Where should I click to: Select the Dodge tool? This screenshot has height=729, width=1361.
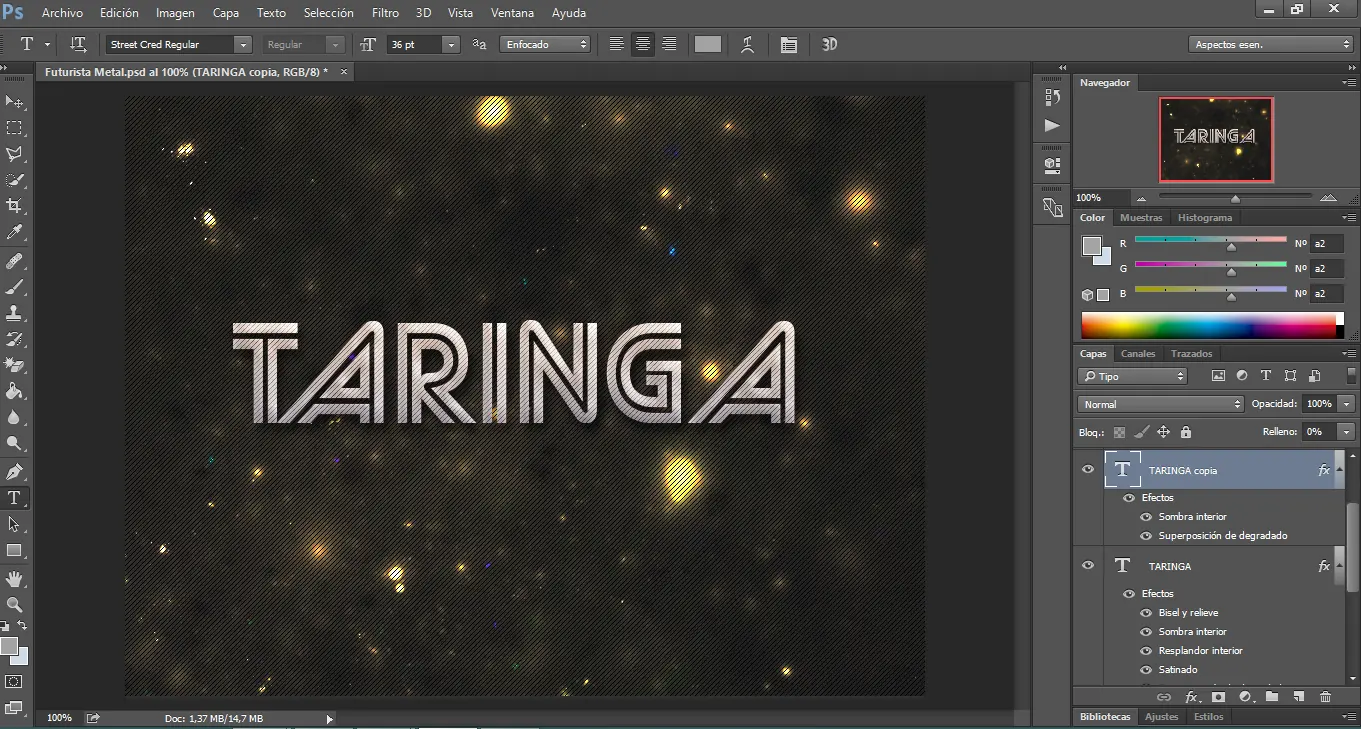tap(14, 443)
